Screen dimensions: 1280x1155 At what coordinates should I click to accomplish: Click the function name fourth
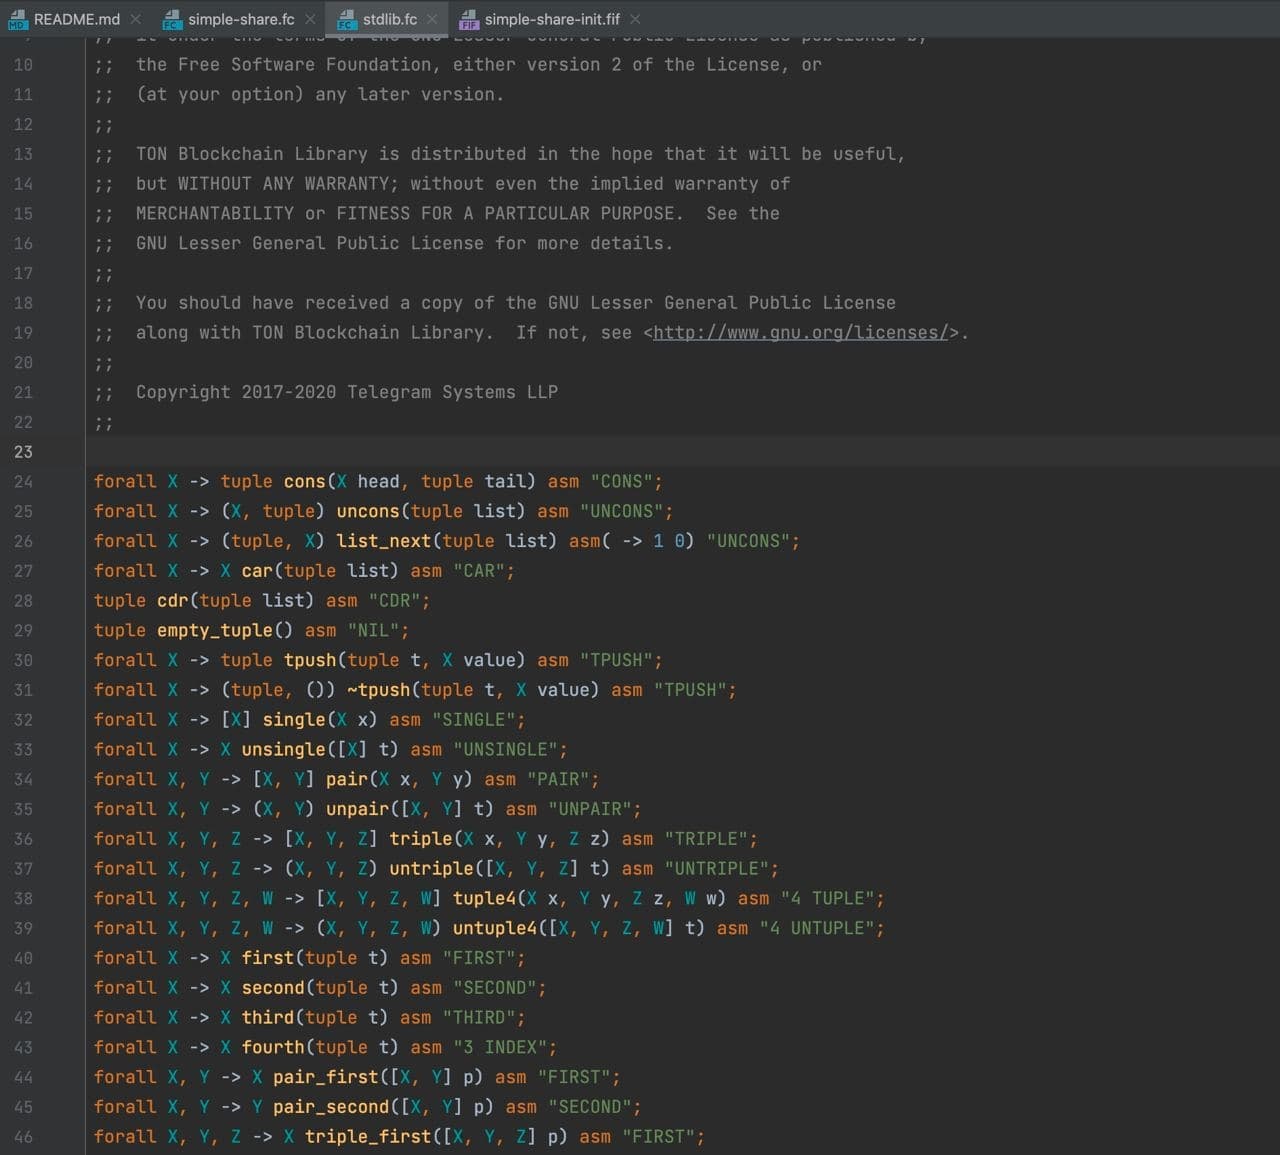(x=273, y=1047)
